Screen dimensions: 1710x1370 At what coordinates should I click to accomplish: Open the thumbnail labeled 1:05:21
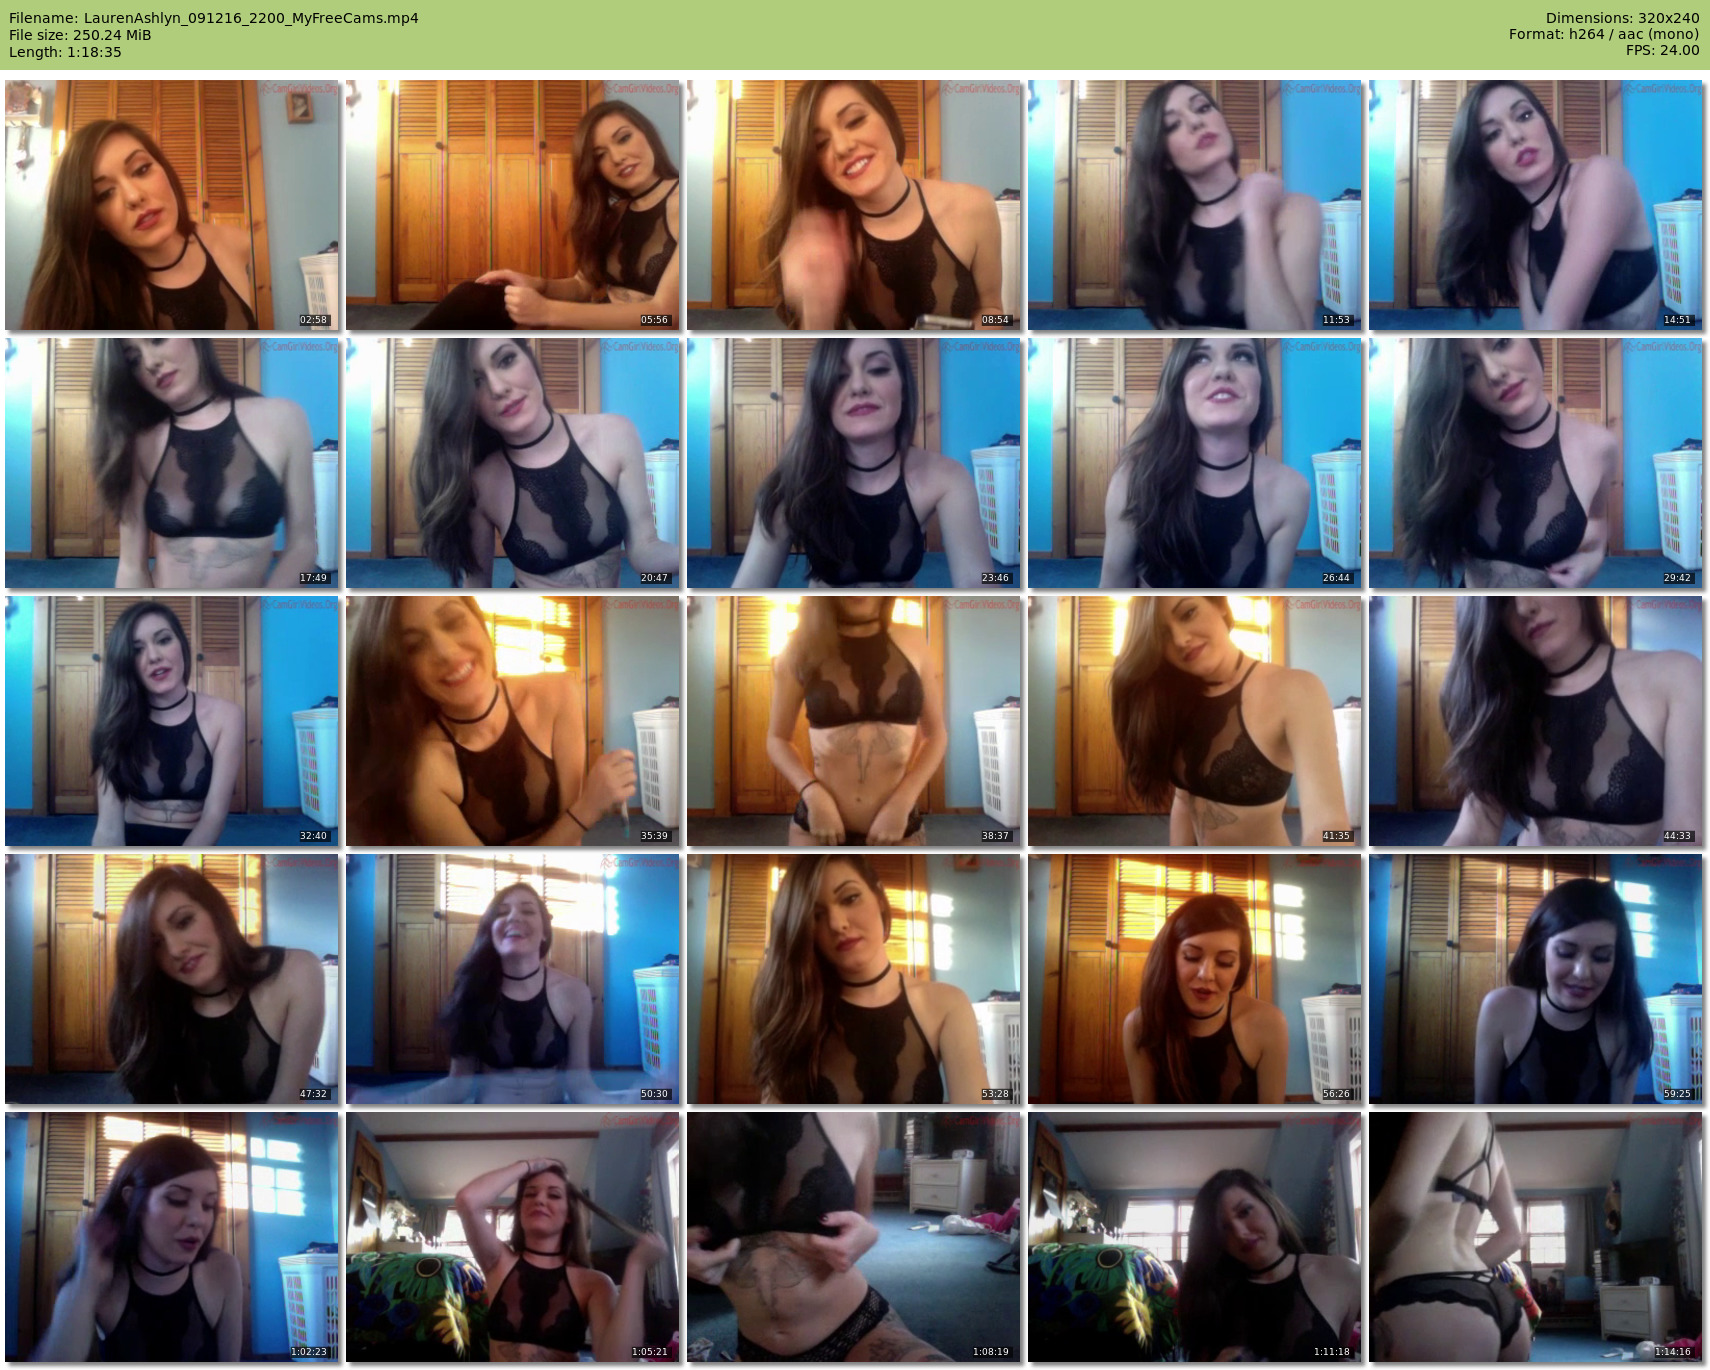(x=513, y=1237)
